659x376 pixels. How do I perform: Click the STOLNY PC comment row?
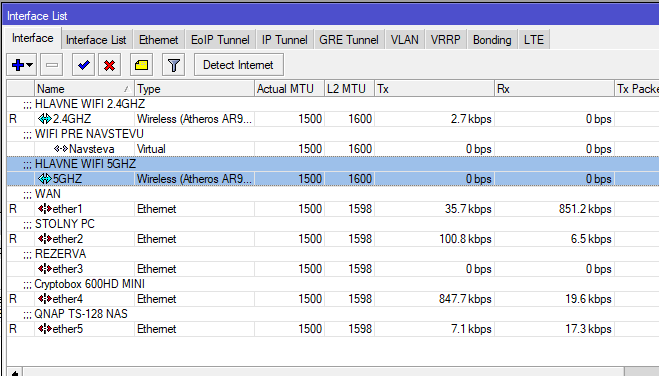(333, 224)
